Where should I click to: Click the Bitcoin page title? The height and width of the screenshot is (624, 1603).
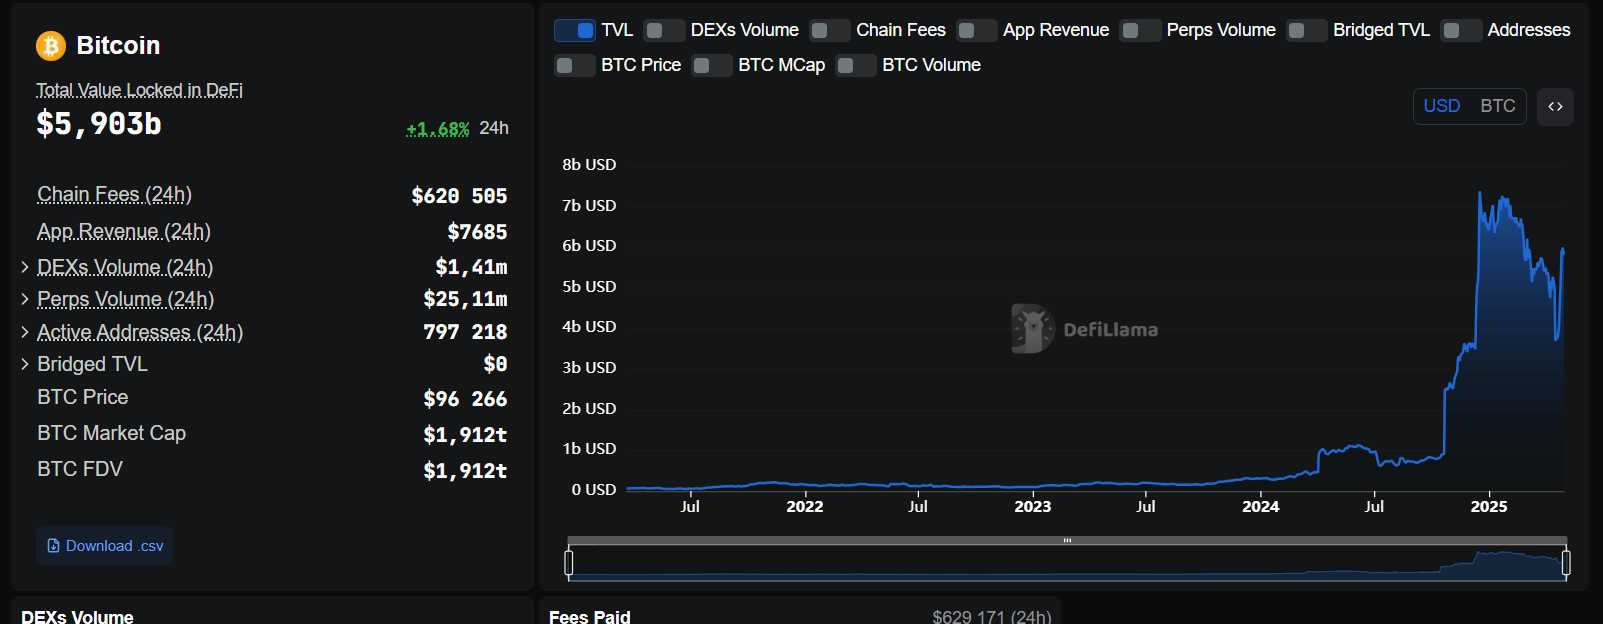(x=118, y=46)
